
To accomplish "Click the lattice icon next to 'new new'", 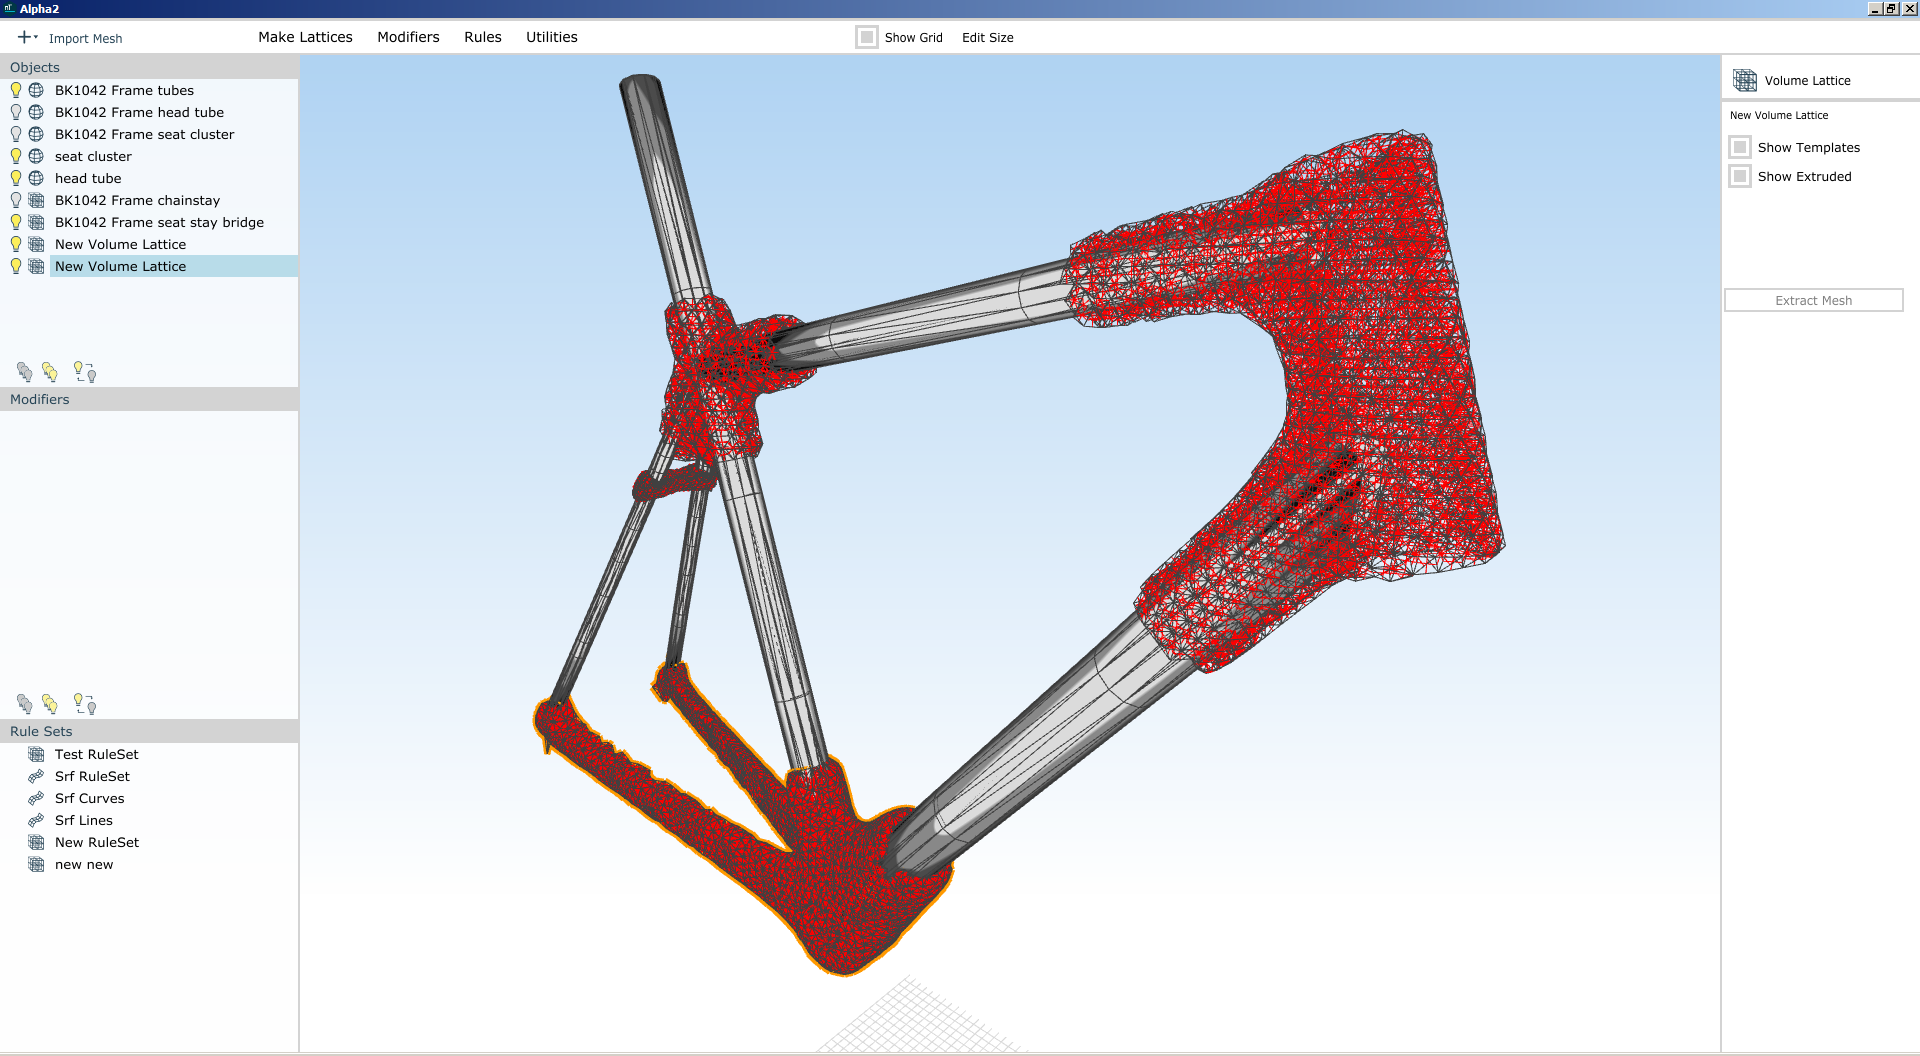I will 36,864.
